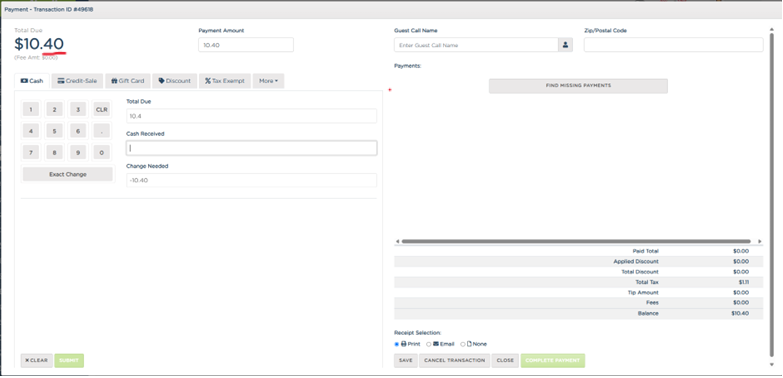The height and width of the screenshot is (378, 783).
Task: Tap keypad digit 0
Action: tap(102, 153)
